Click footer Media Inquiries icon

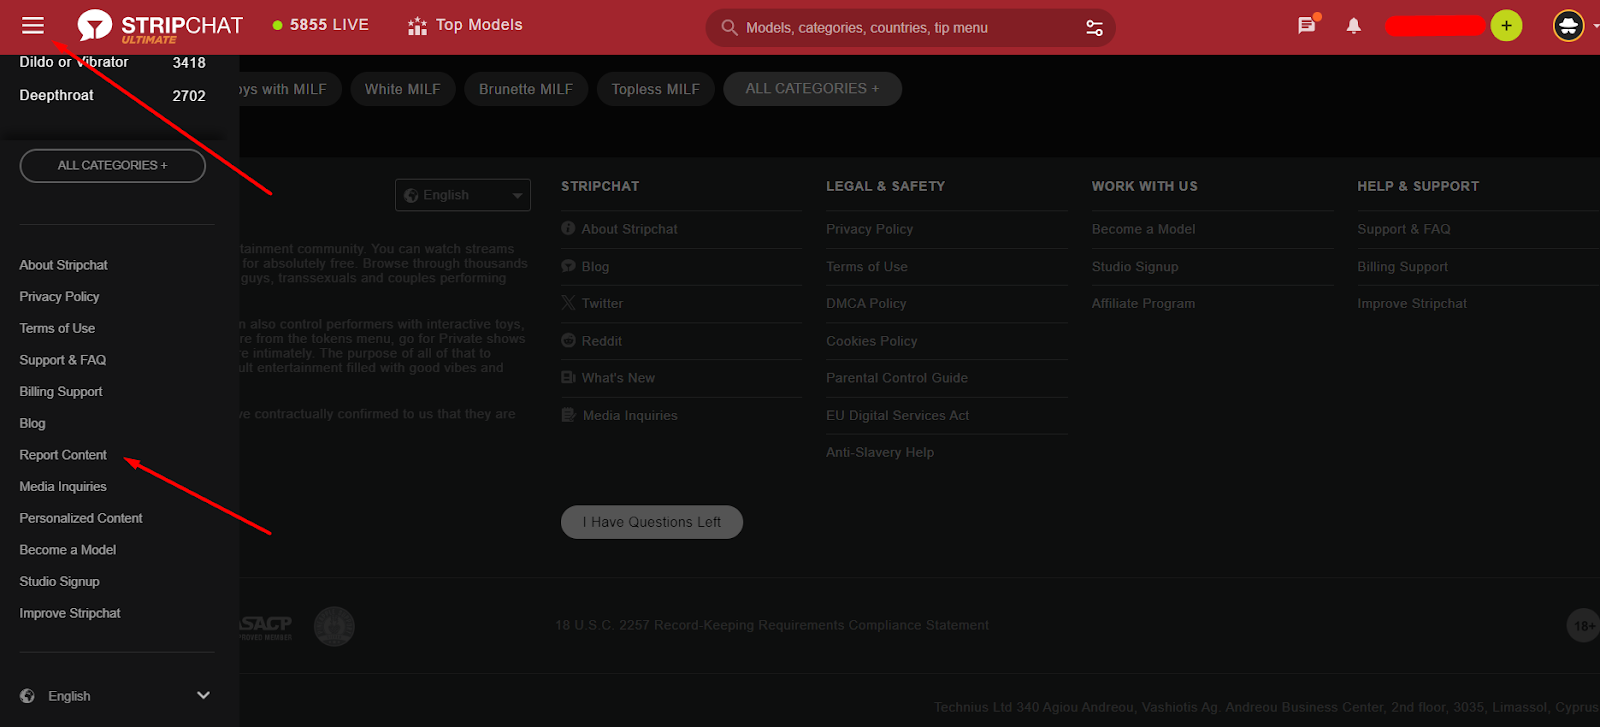pyautogui.click(x=568, y=415)
